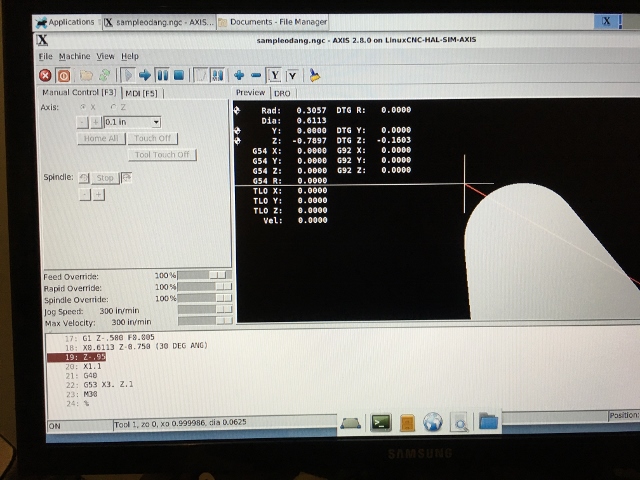Click the Dia: 0.6113 readout
The image size is (640, 480).
click(x=294, y=120)
